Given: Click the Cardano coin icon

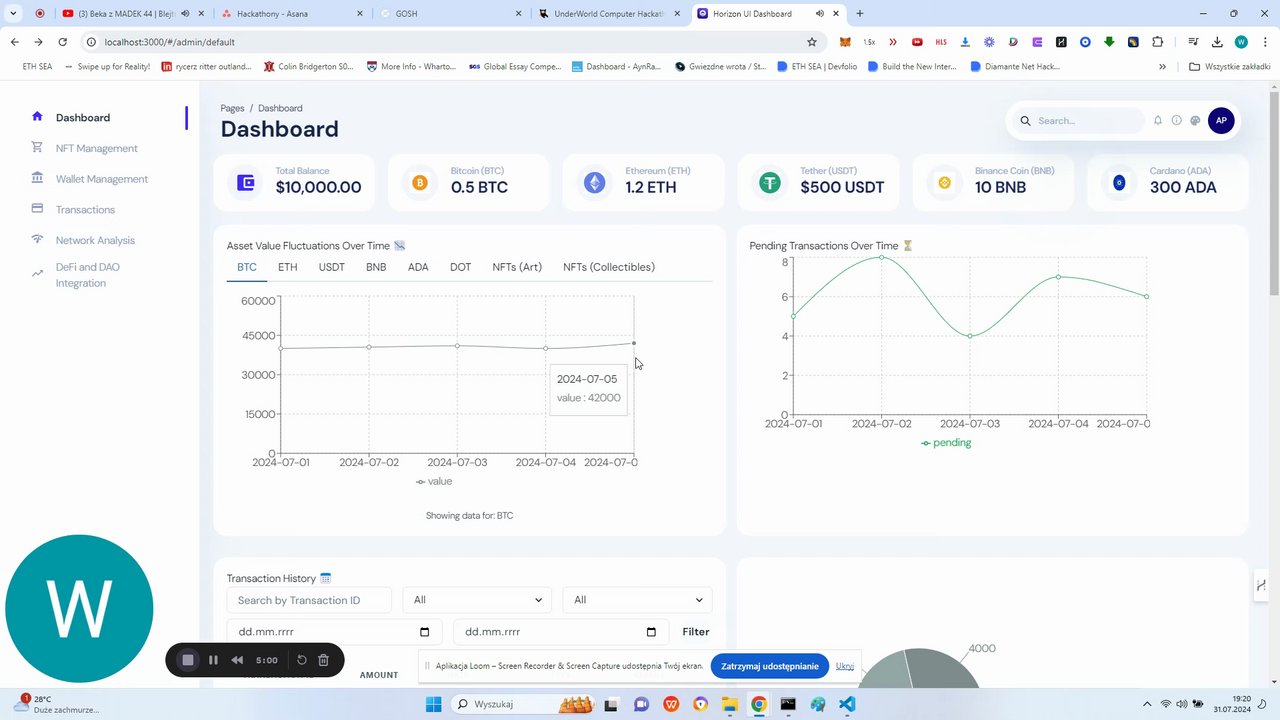Looking at the screenshot, I should (x=1119, y=182).
